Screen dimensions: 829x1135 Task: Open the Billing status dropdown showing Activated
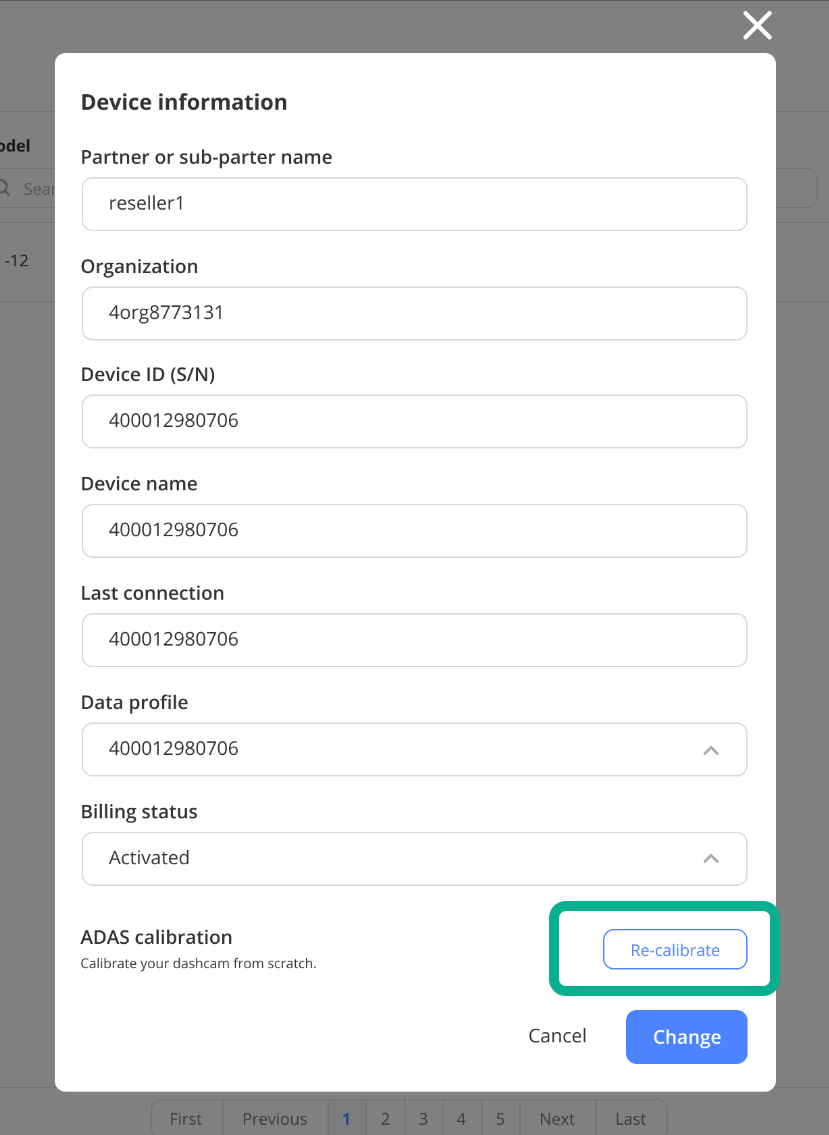pos(414,858)
